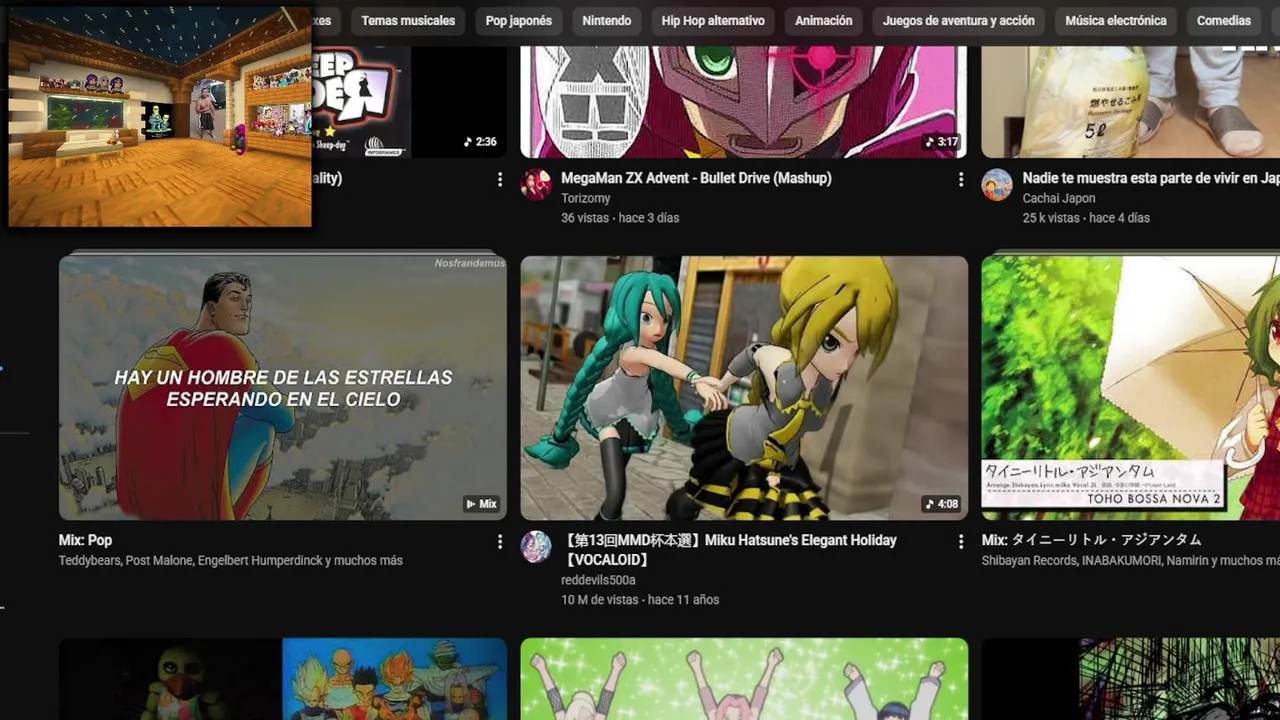This screenshot has width=1280, height=720.
Task: Open the Miku Hatsune MMD video thumbnail
Action: coord(744,388)
